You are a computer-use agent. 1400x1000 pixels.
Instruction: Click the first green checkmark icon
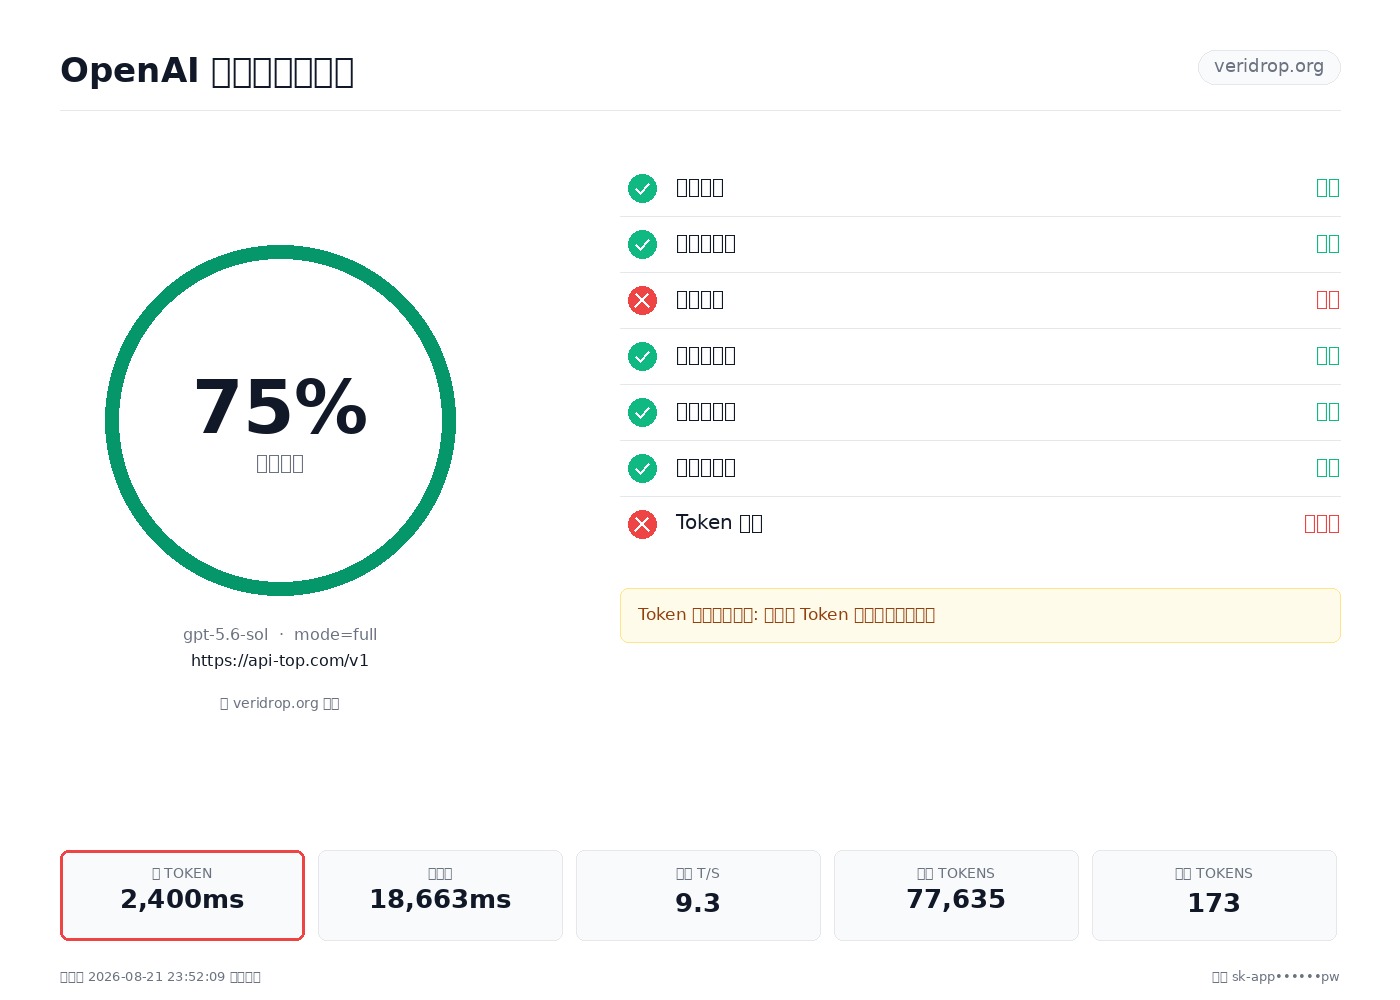tap(642, 188)
